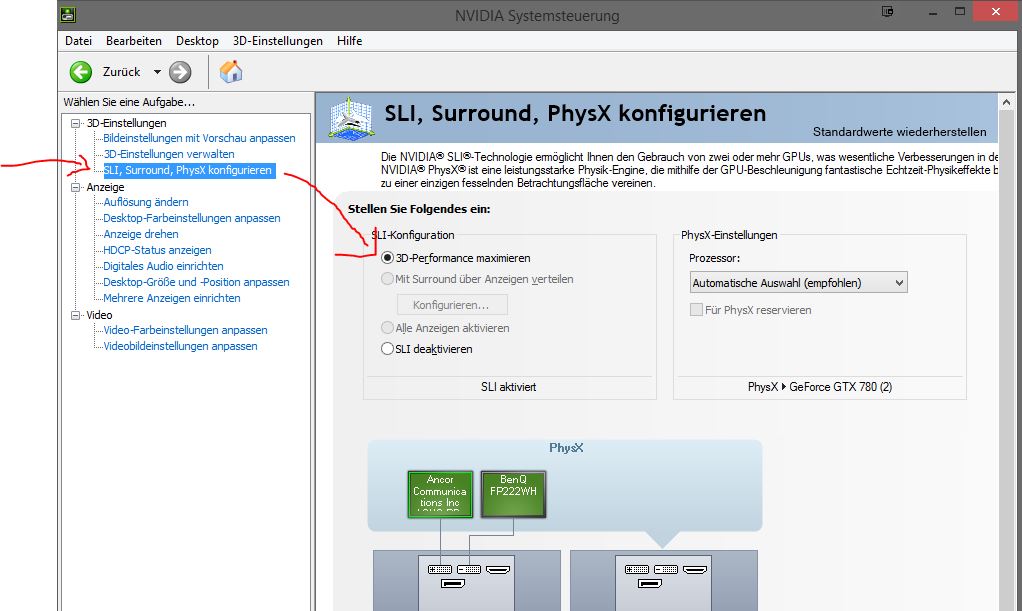Open Bildeinstellungen mit Vorschau anpassen

199,138
